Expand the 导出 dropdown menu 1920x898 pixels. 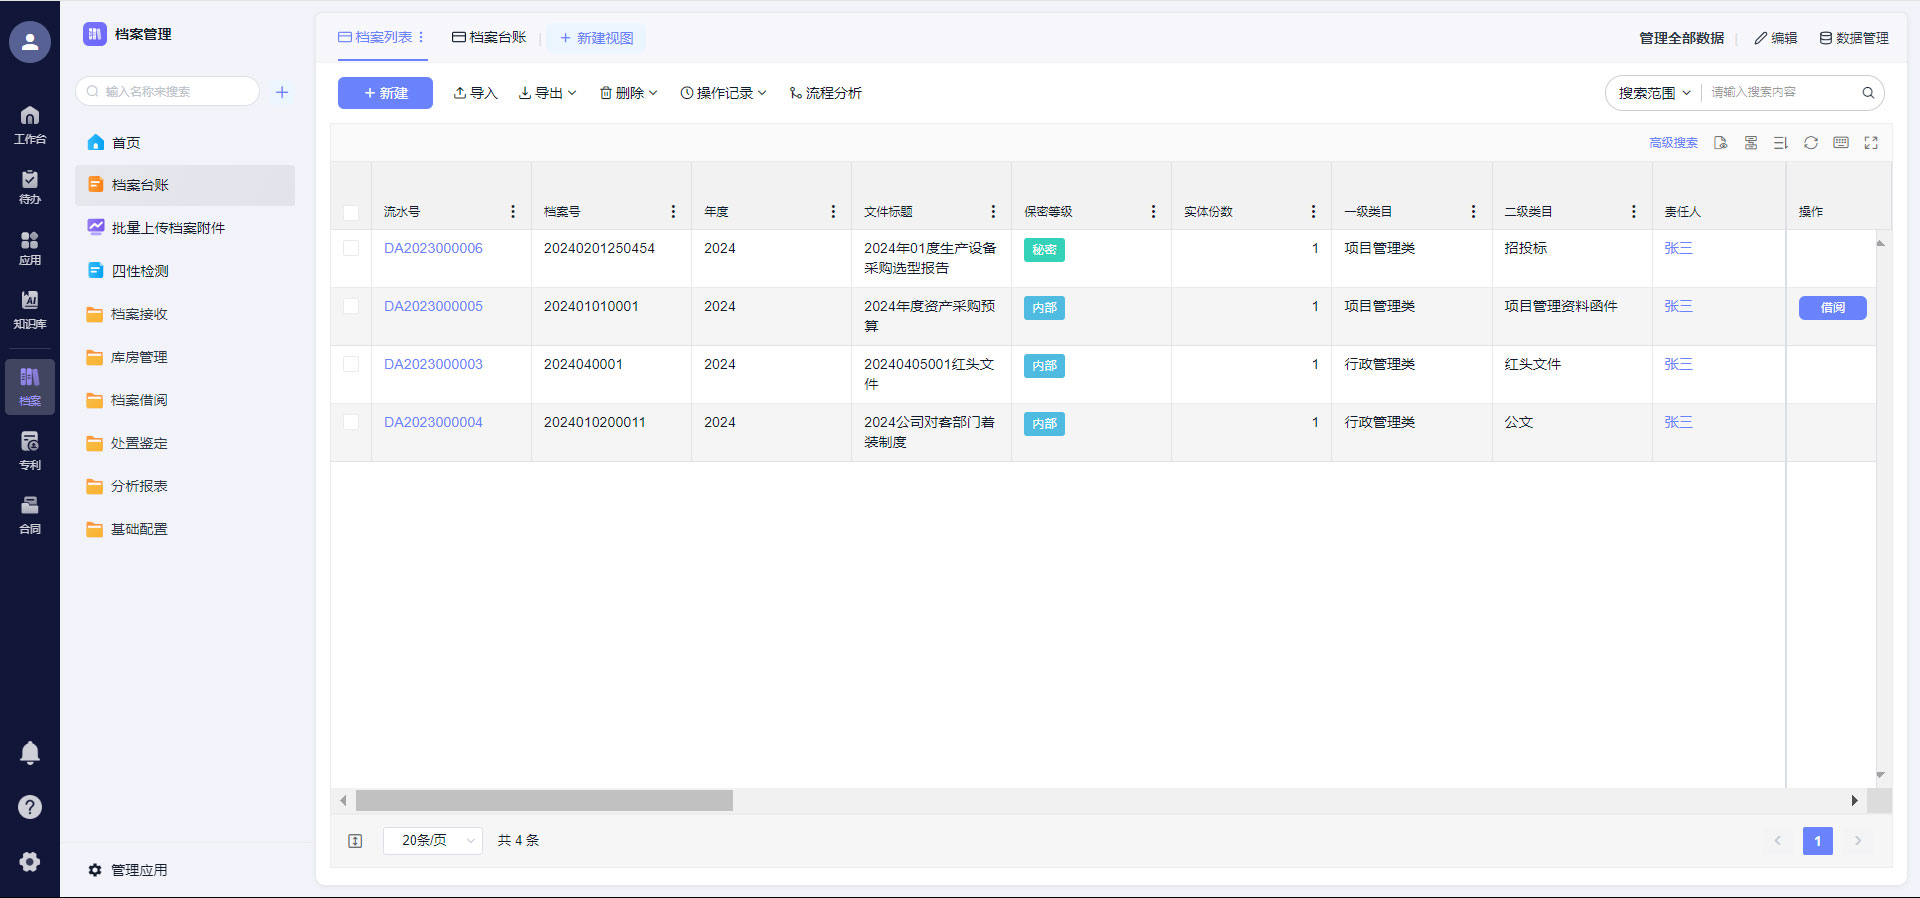tap(548, 93)
